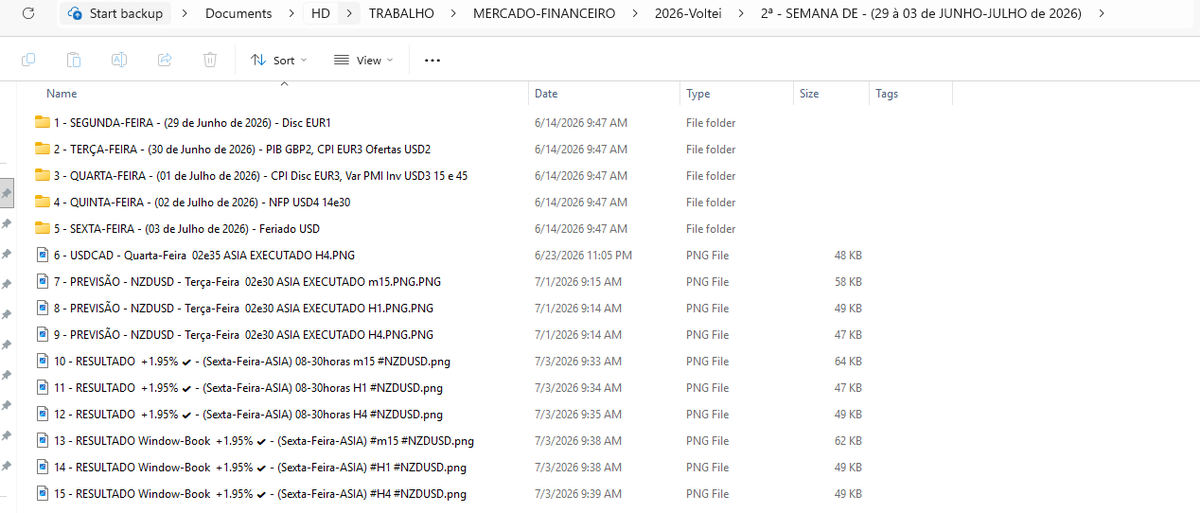Select '5 - SEXTA-FEIRA' Feriado USD name

[187, 229]
